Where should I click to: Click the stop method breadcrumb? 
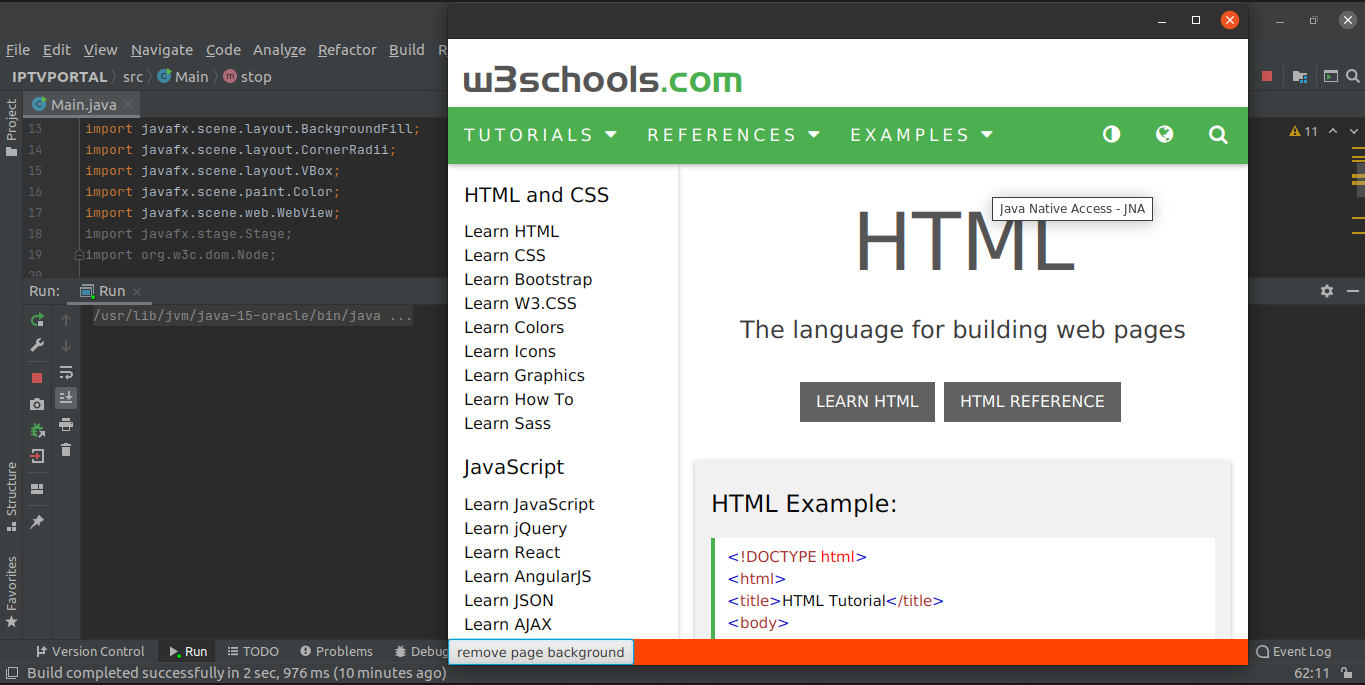coord(247,76)
